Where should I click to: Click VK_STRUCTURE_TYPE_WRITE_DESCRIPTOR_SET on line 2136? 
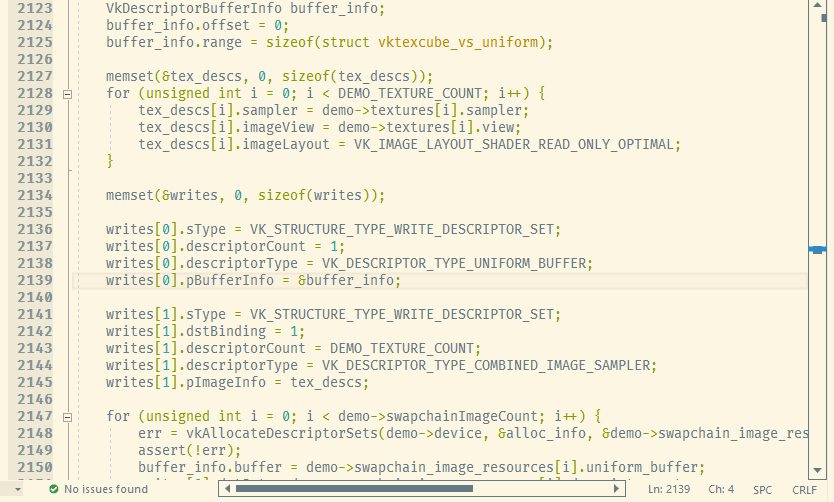click(x=402, y=230)
